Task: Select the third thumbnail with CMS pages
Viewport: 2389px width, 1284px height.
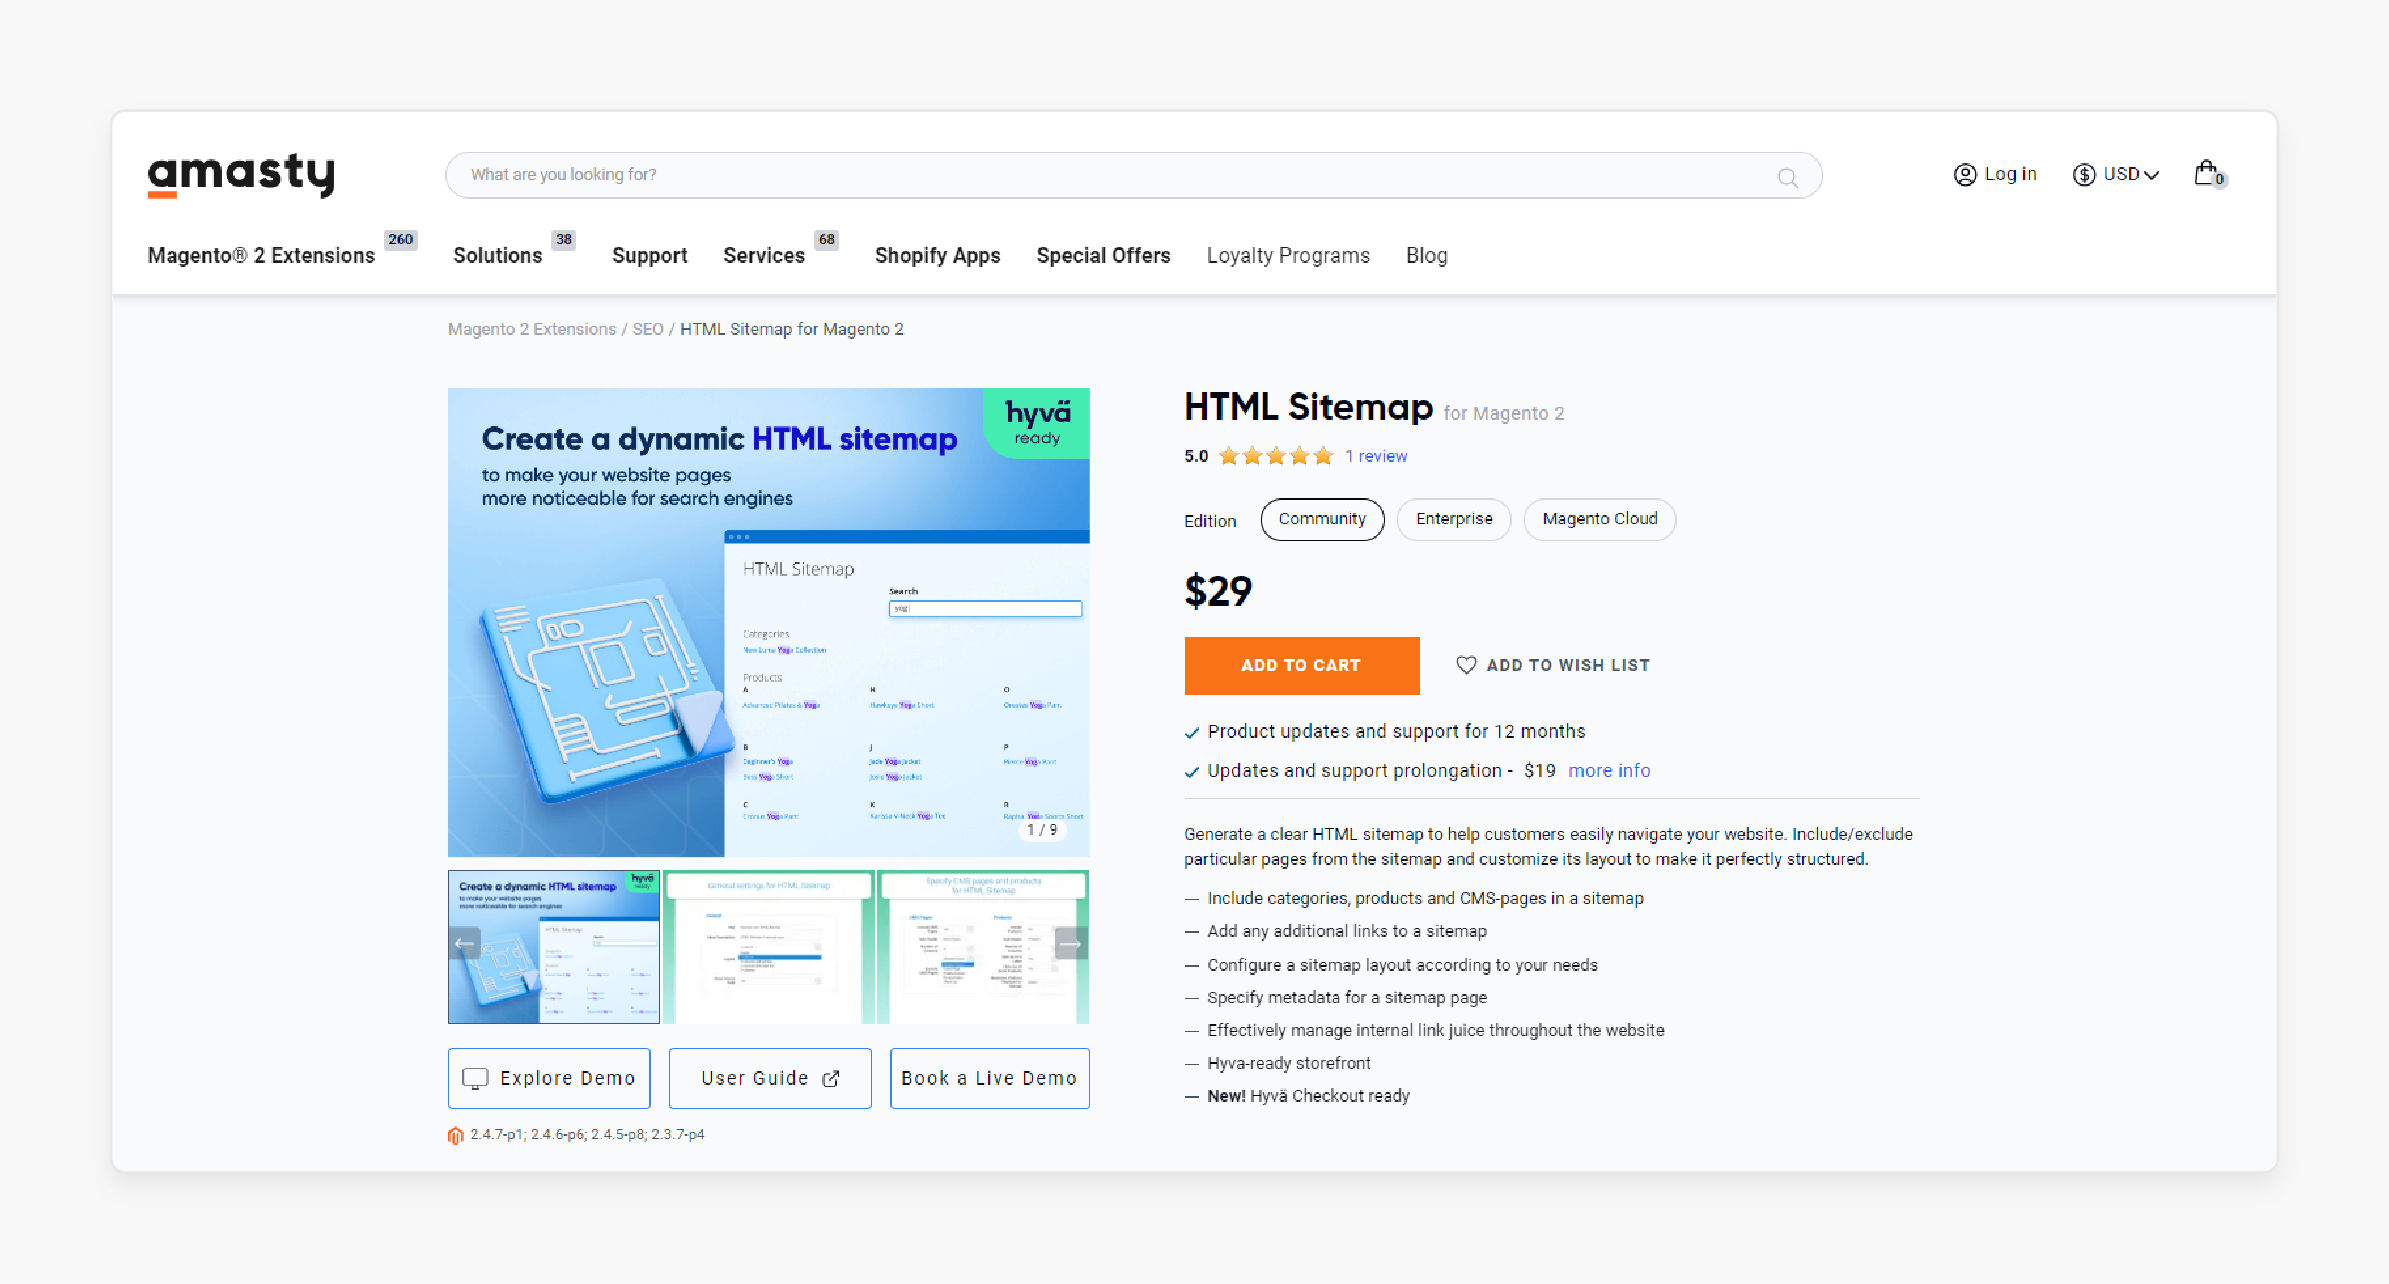Action: 984,947
